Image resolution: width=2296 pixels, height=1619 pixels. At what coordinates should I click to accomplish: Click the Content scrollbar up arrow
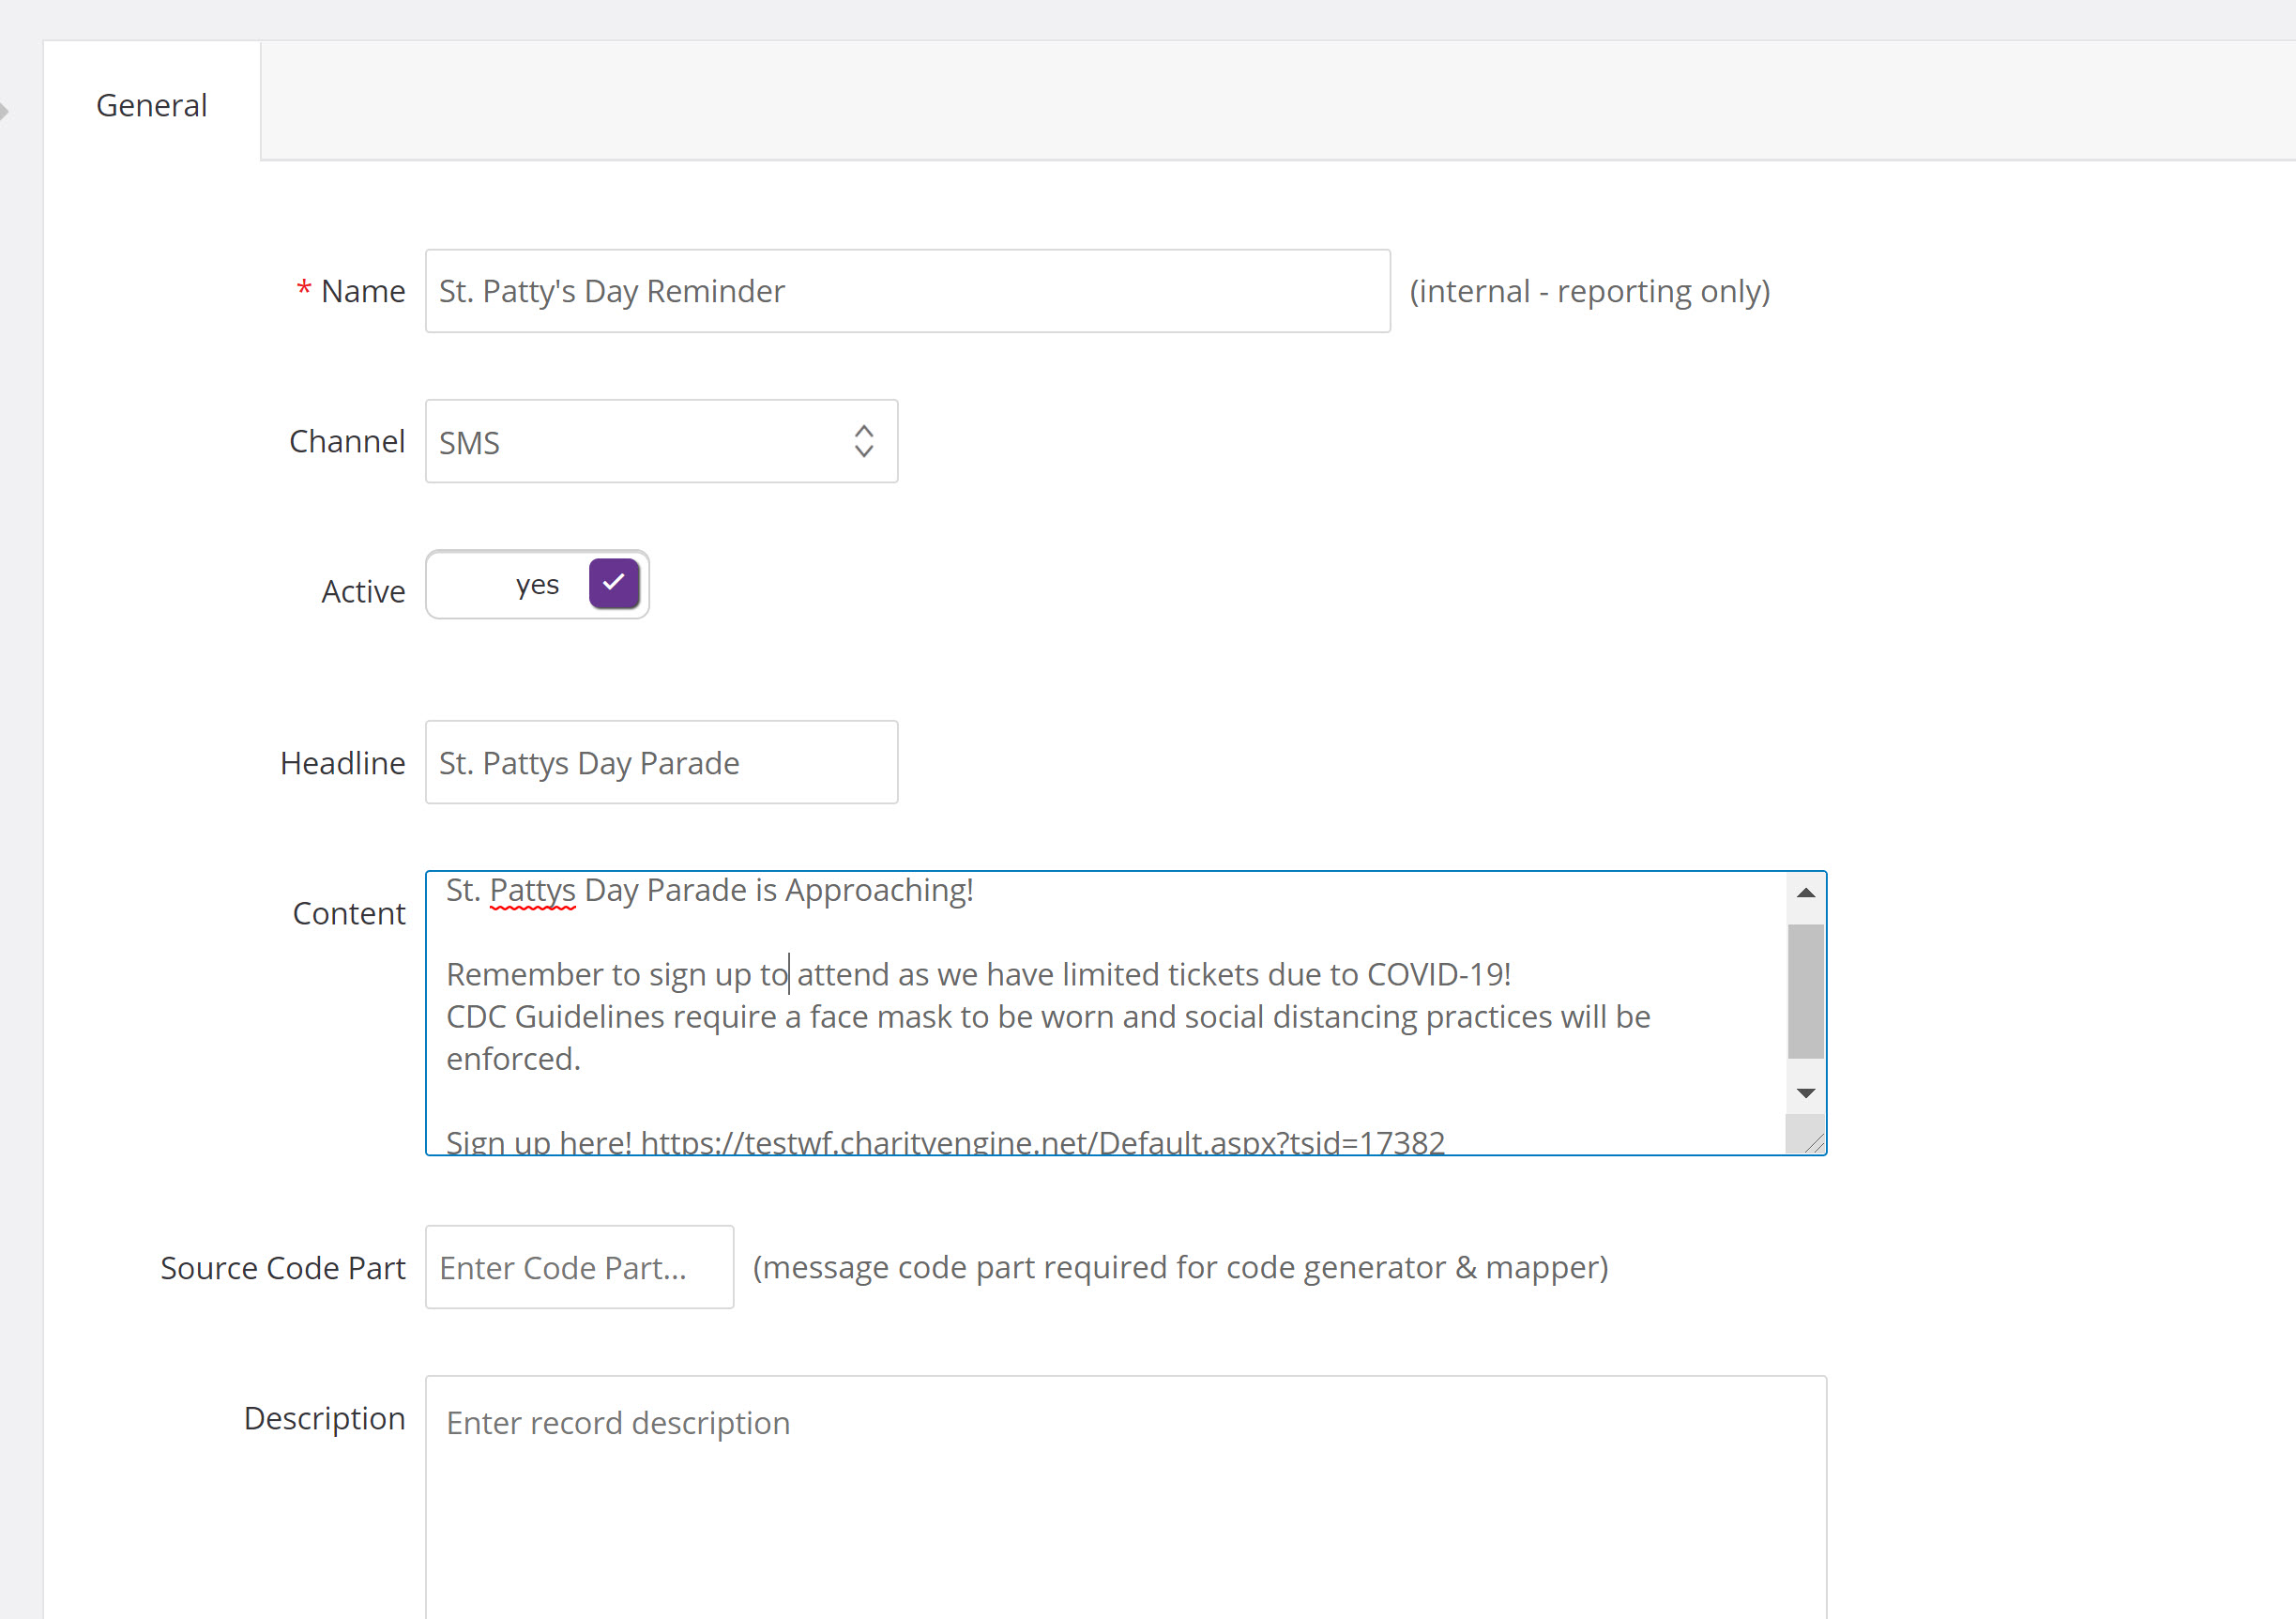1805,893
